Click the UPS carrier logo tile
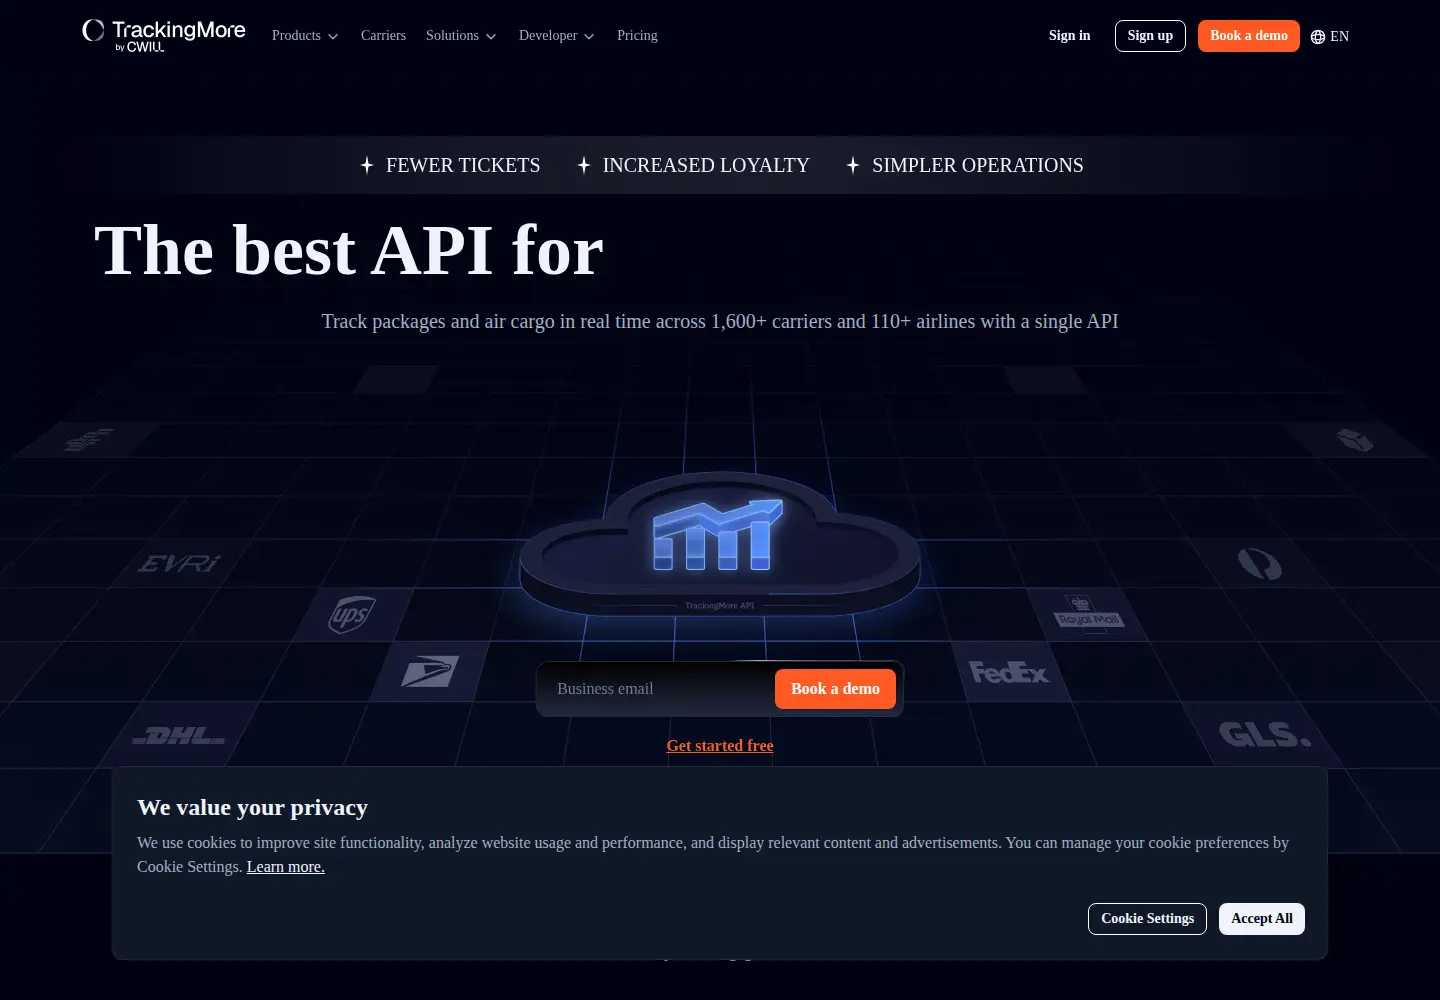 click(352, 614)
